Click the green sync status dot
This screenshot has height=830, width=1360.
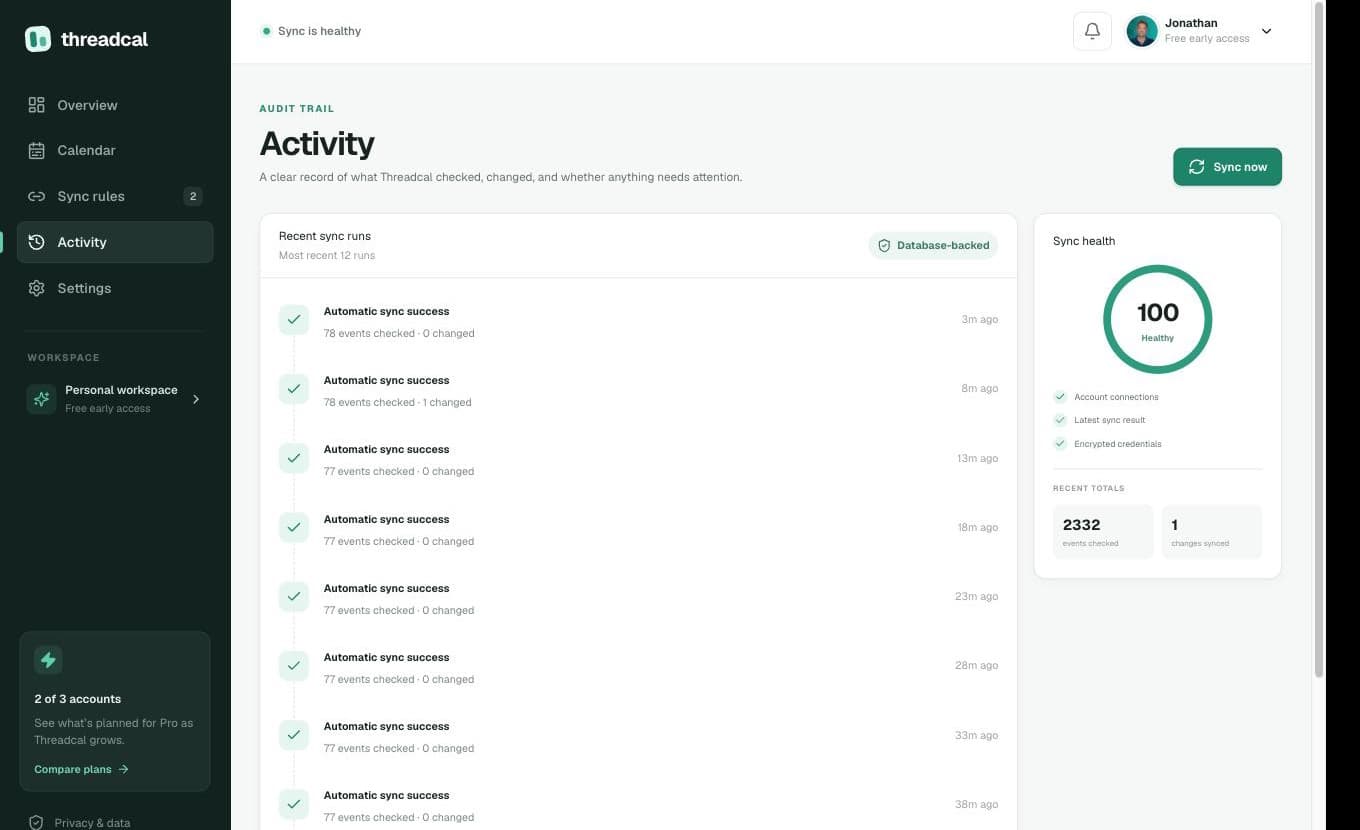coord(266,31)
